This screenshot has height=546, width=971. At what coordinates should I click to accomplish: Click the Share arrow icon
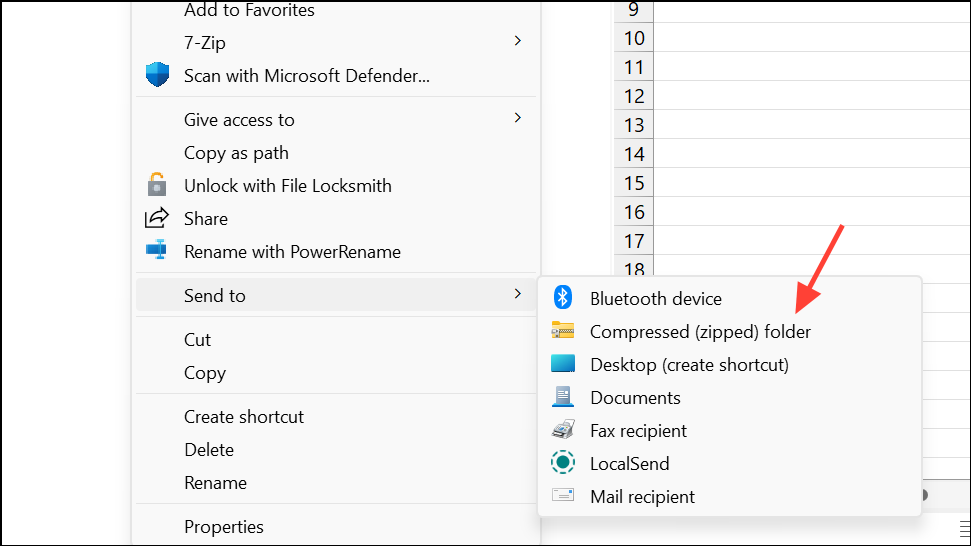157,218
